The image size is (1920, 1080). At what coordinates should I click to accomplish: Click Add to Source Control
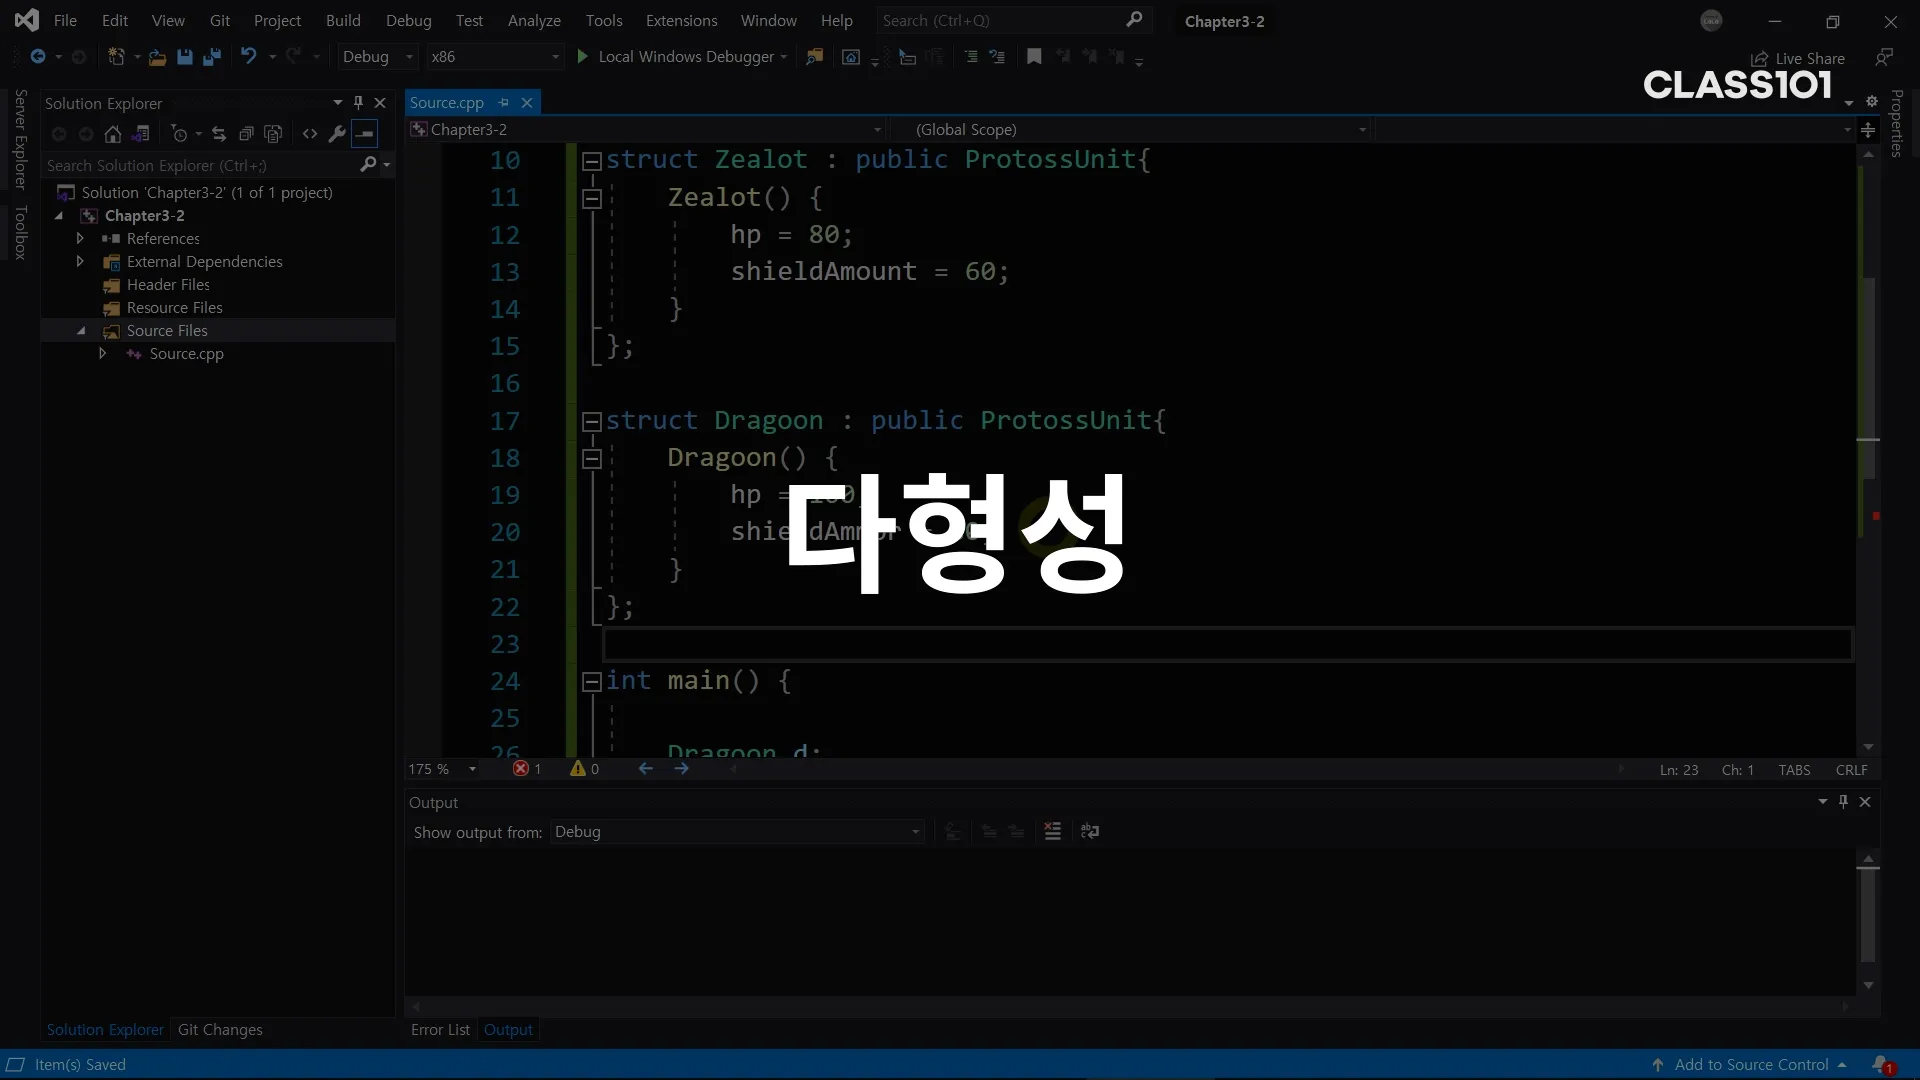pyautogui.click(x=1750, y=1065)
